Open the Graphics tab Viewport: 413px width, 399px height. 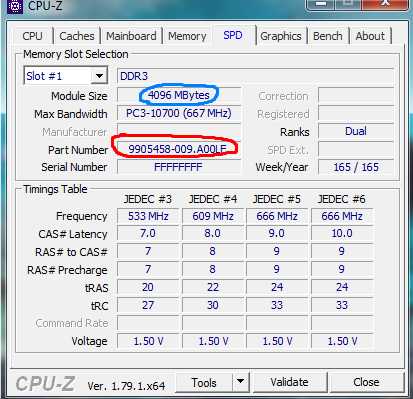pos(281,36)
